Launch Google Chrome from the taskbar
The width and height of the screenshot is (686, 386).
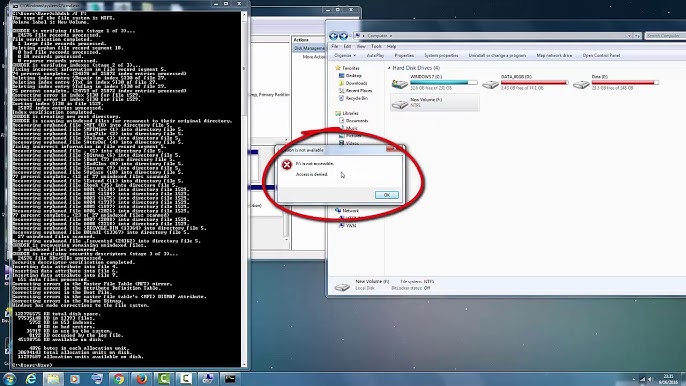tap(119, 379)
